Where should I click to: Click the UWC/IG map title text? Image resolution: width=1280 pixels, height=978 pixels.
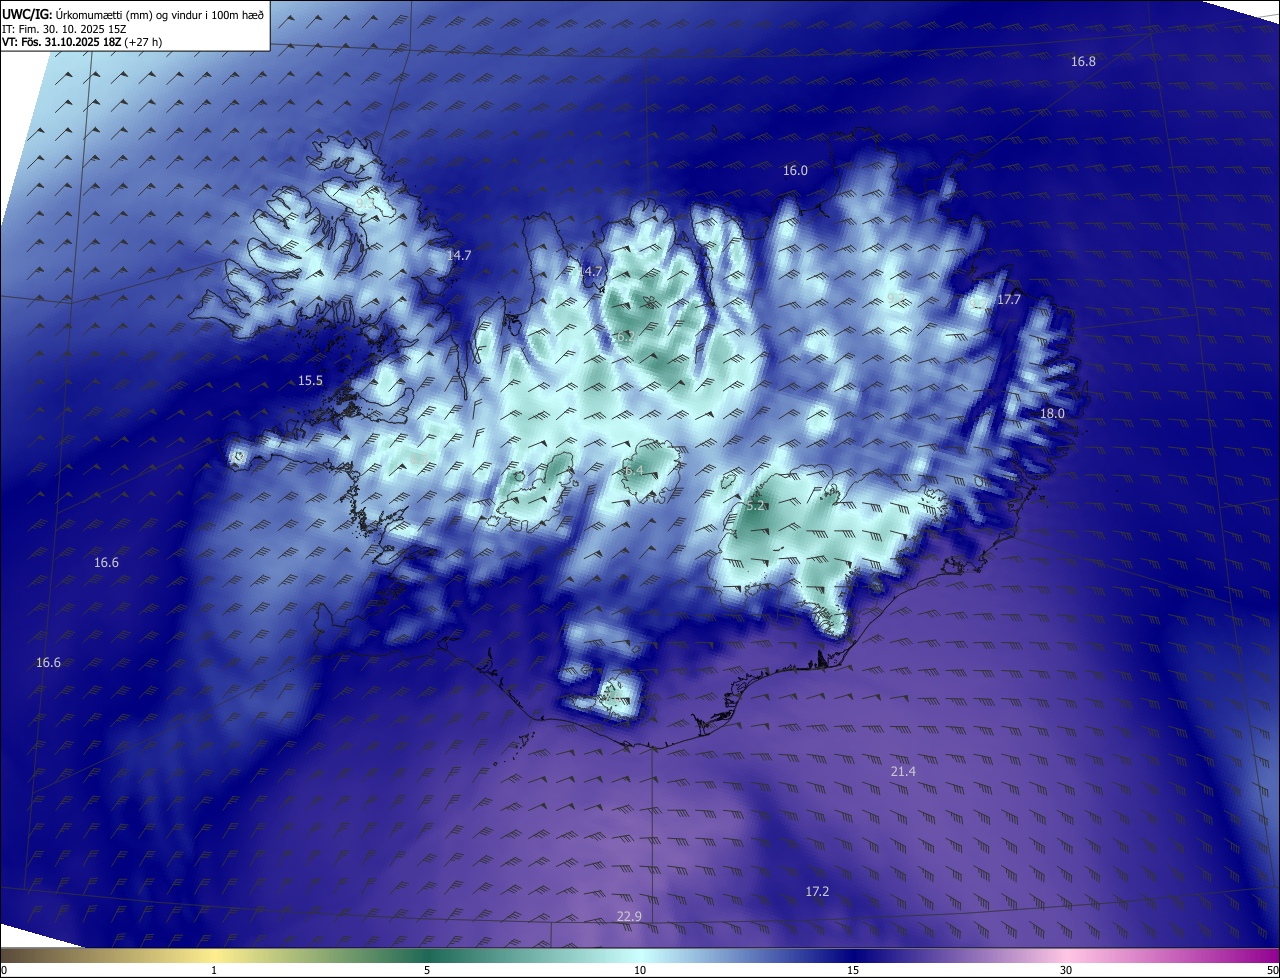point(133,14)
